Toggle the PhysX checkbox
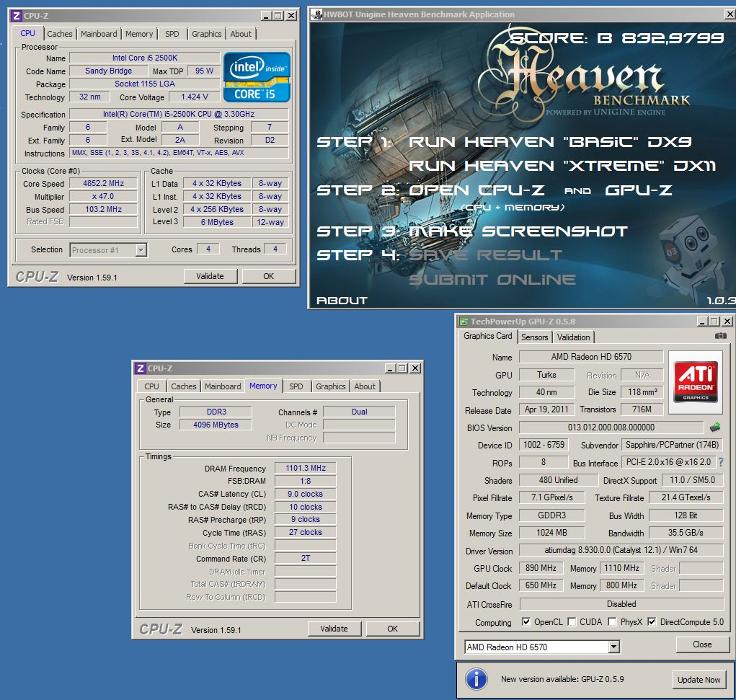The height and width of the screenshot is (700, 736). pyautogui.click(x=612, y=622)
